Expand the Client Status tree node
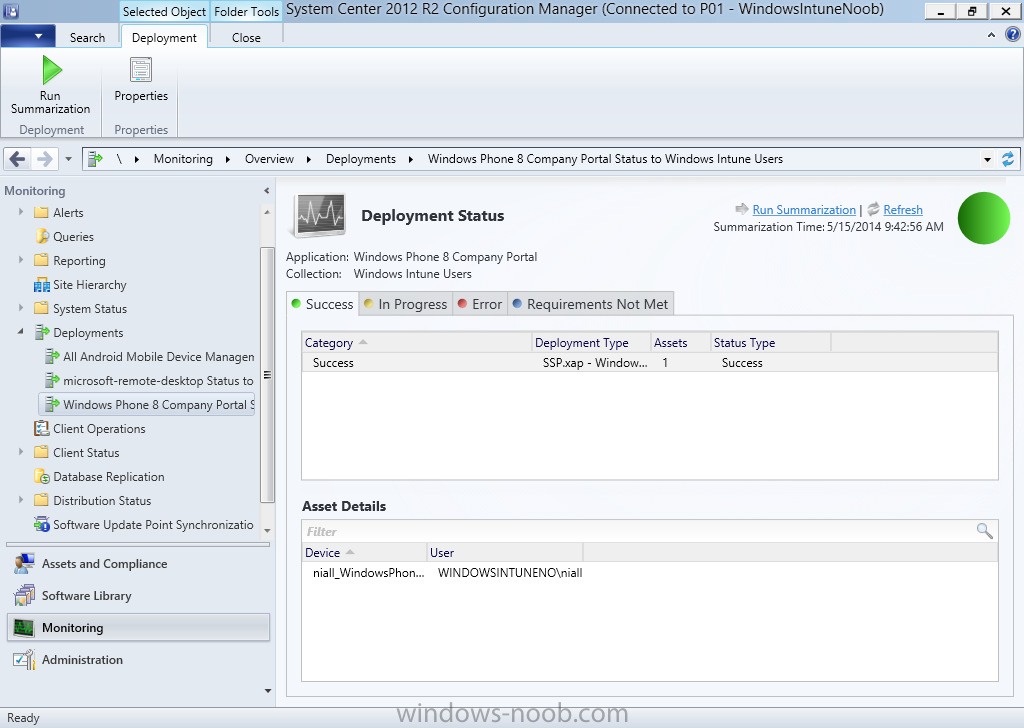The height and width of the screenshot is (728, 1024). pyautogui.click(x=21, y=452)
